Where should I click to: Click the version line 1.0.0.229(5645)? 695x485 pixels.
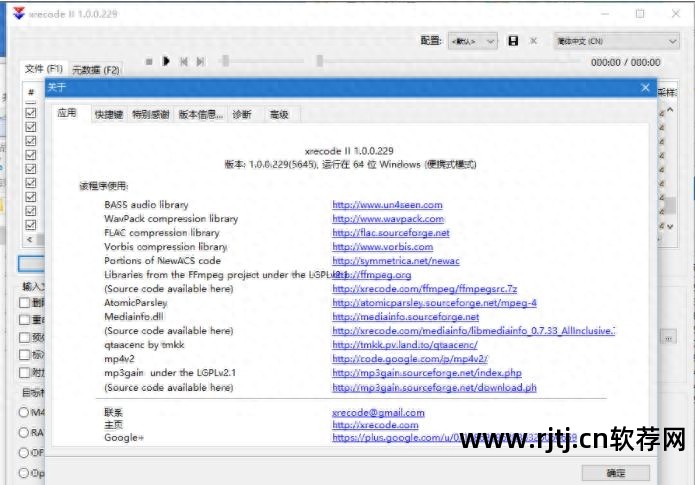pos(350,164)
